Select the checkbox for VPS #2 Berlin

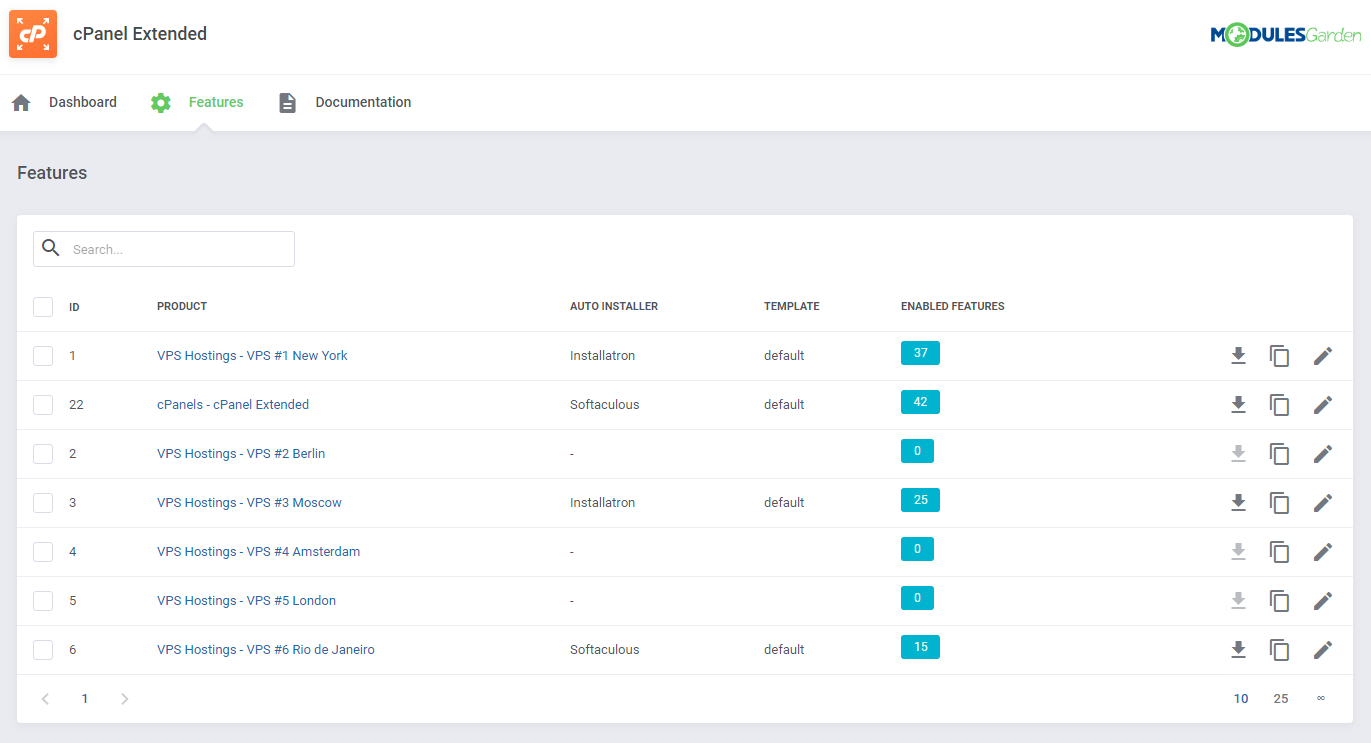coord(43,453)
